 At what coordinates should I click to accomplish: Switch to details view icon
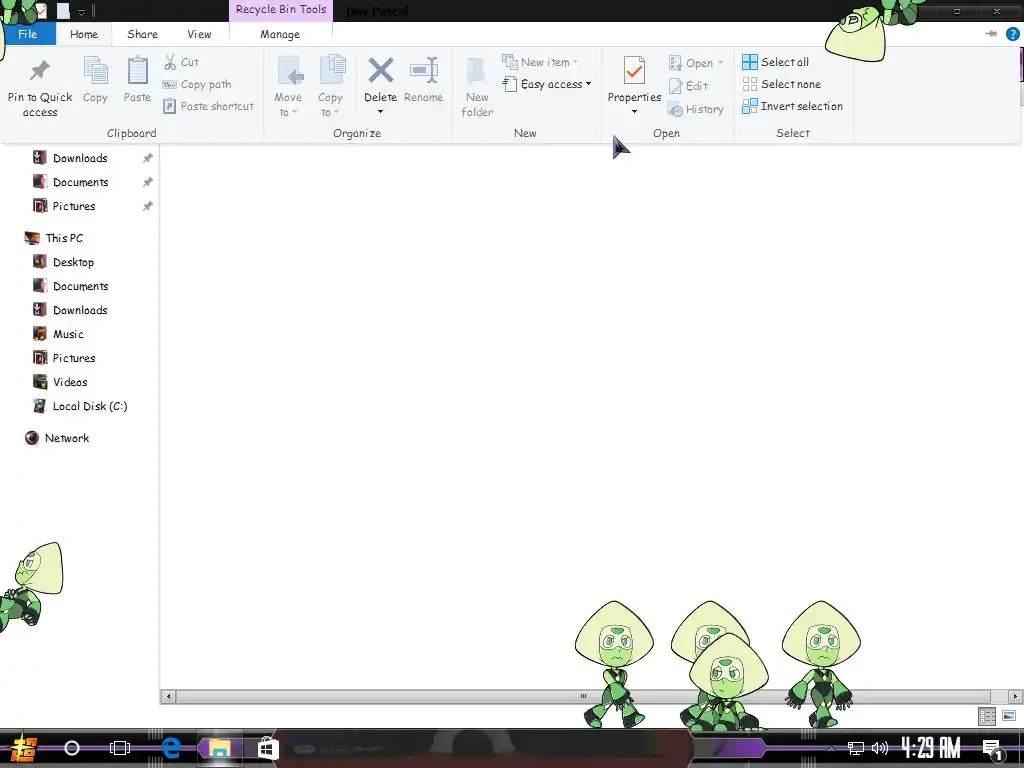point(987,716)
